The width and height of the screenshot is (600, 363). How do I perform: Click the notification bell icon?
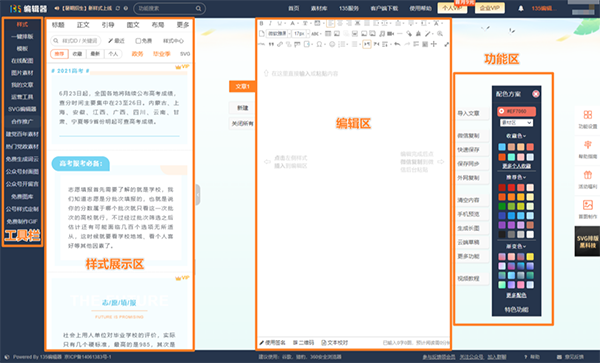(x=521, y=8)
